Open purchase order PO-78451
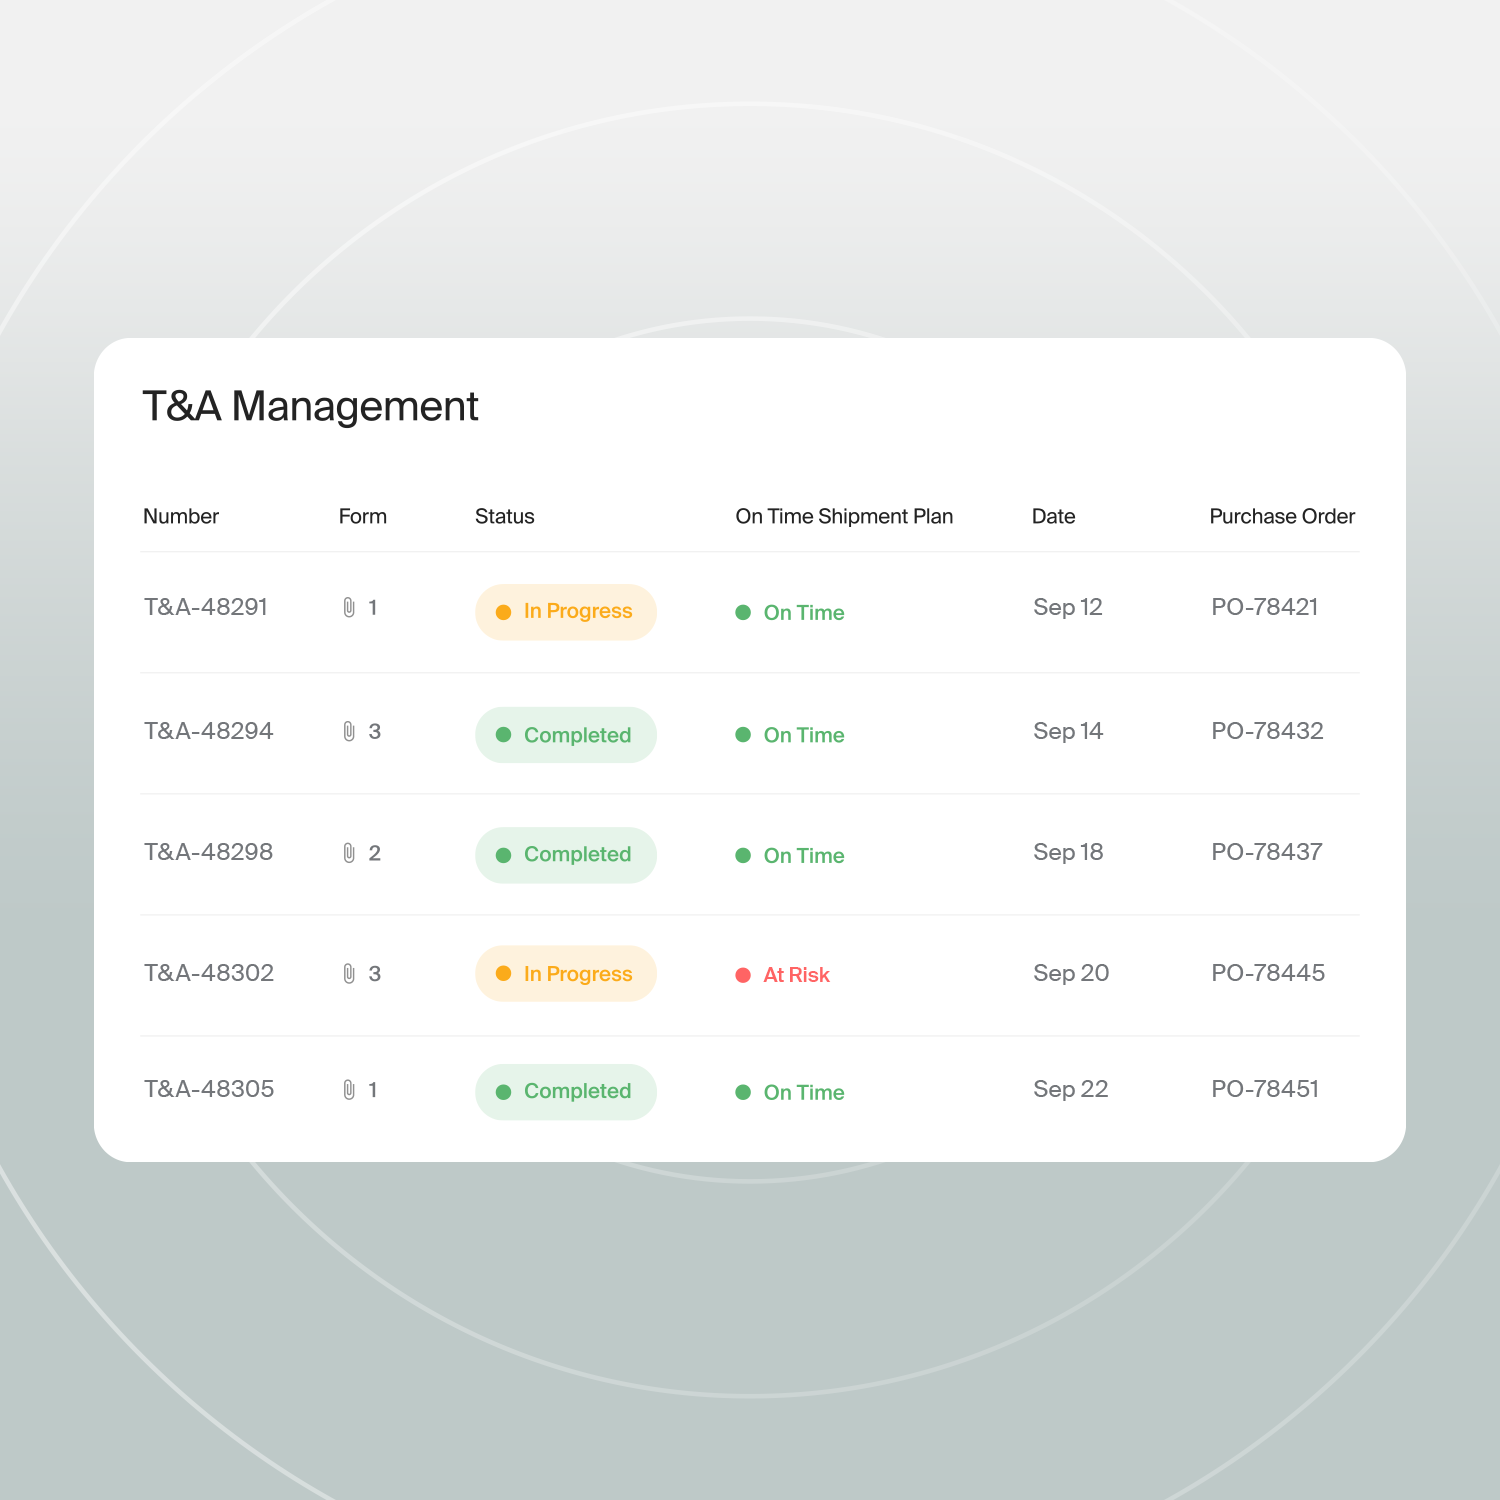Screen dimensions: 1500x1500 (x=1265, y=1089)
